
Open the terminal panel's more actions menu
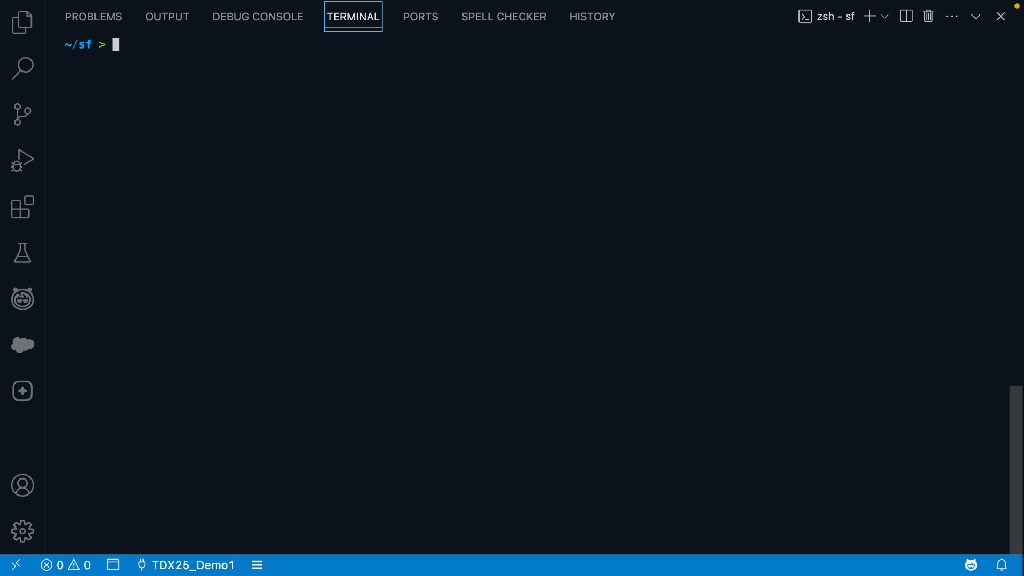[x=951, y=16]
